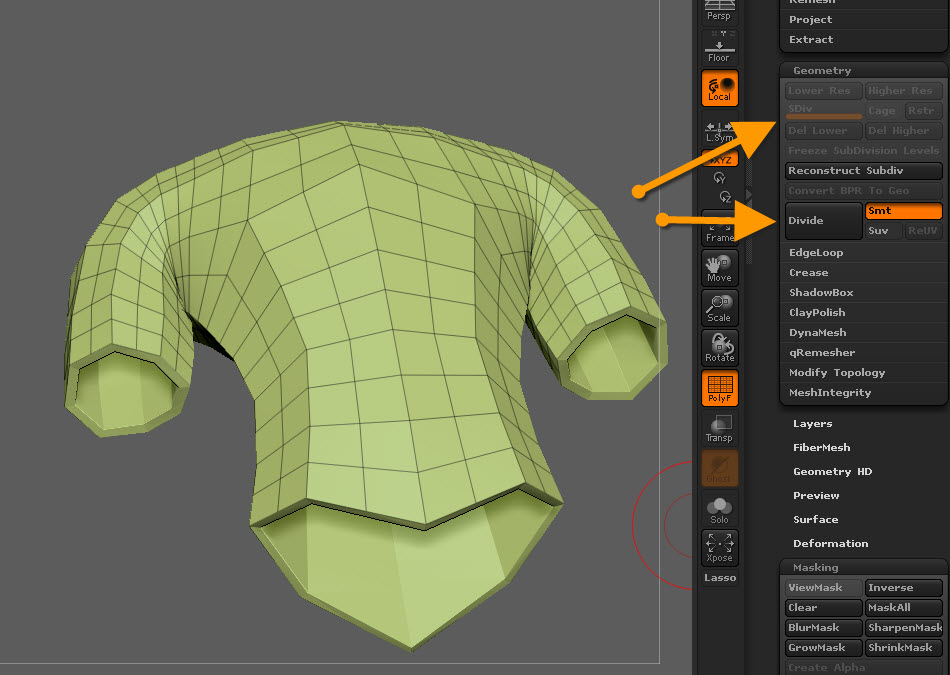
Task: Disable PolyF wireframe display
Action: coord(719,388)
